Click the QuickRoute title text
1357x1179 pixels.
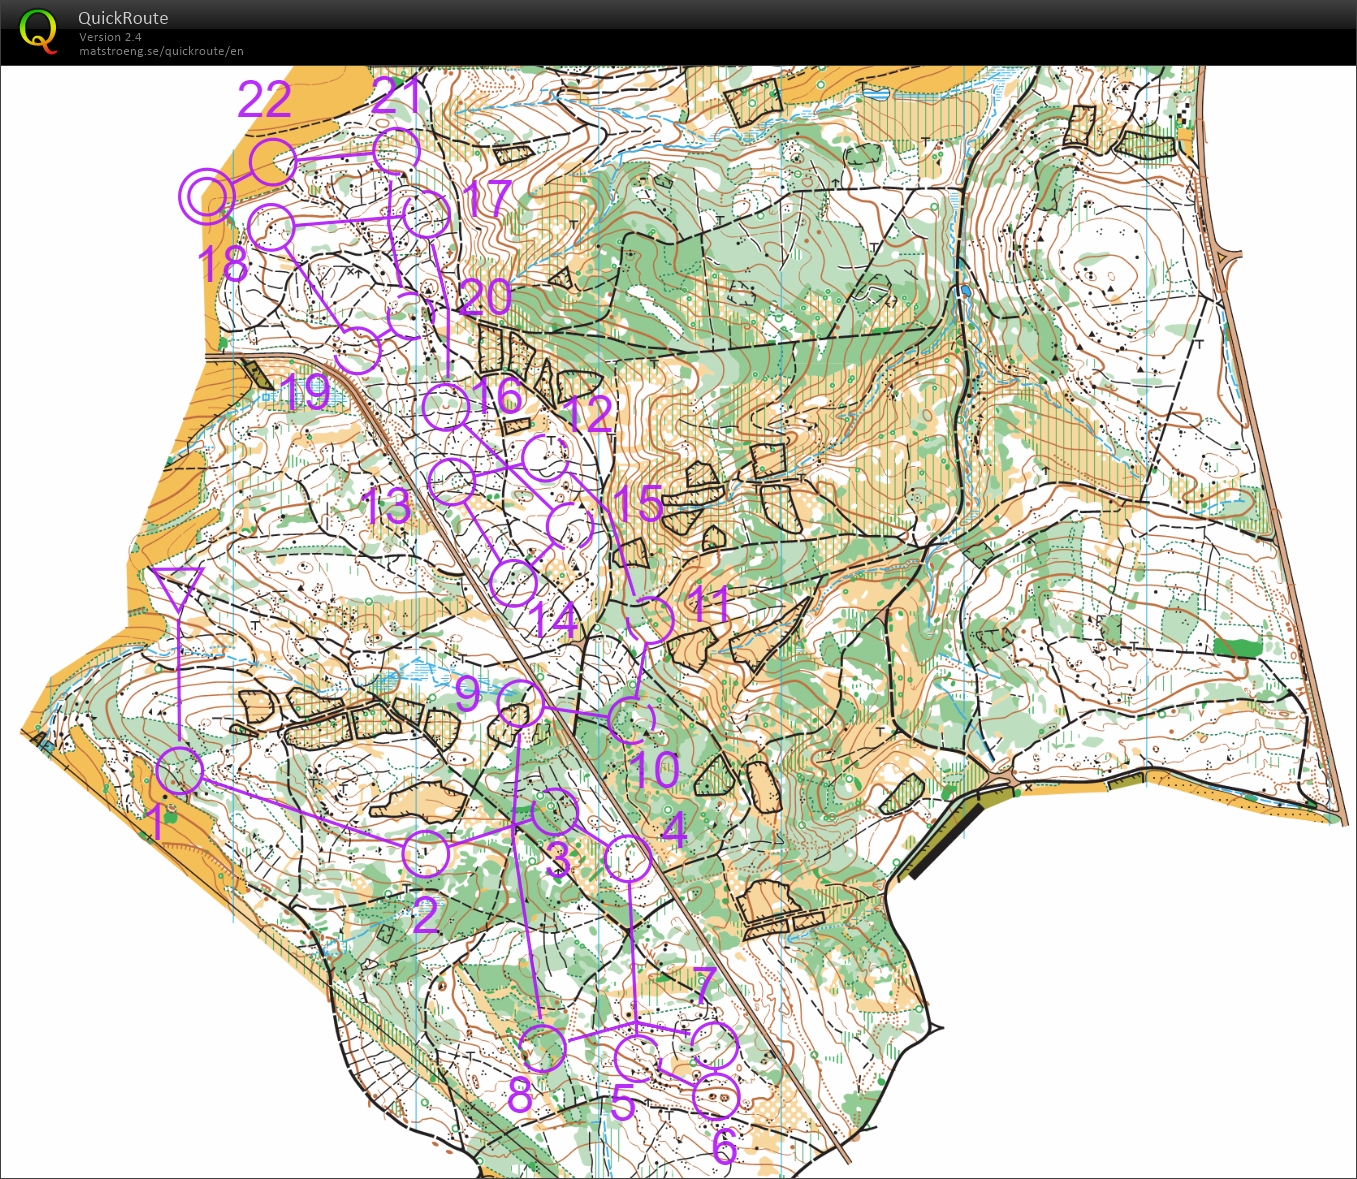pyautogui.click(x=123, y=18)
